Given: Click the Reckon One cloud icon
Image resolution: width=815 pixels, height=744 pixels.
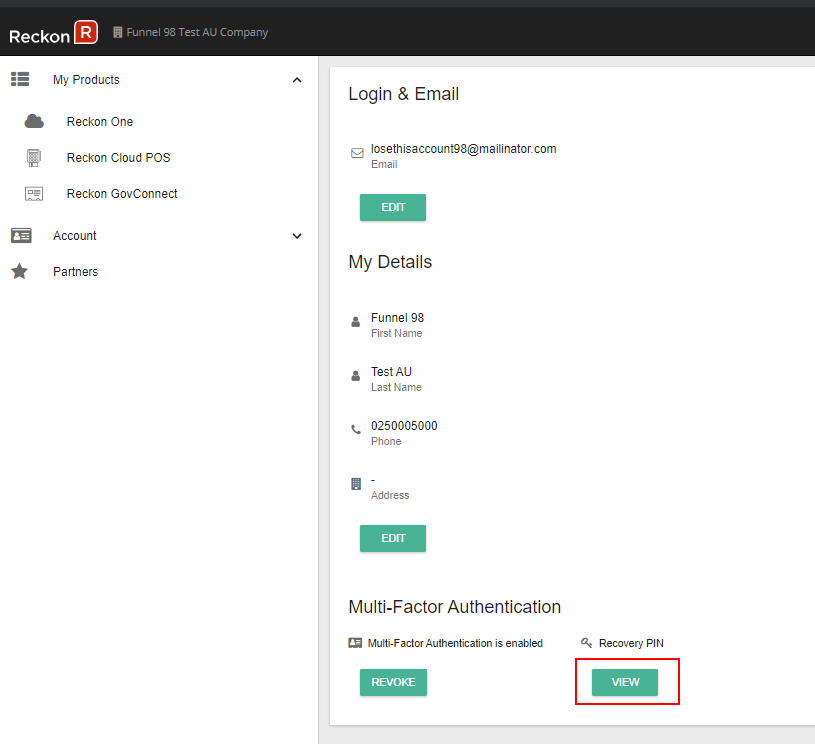Looking at the screenshot, I should (x=34, y=122).
